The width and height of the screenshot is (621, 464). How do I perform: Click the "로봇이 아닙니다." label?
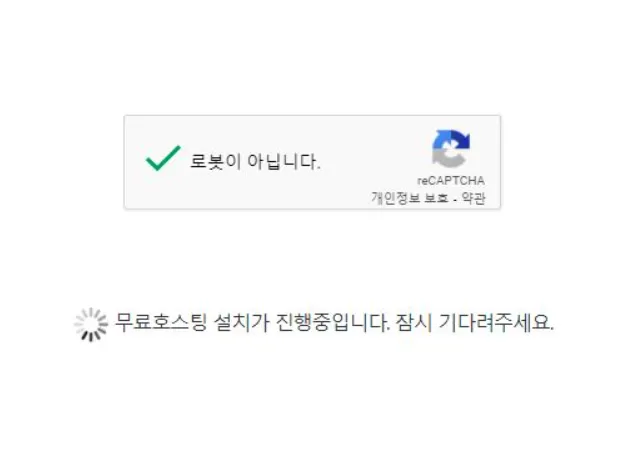pyautogui.click(x=255, y=162)
